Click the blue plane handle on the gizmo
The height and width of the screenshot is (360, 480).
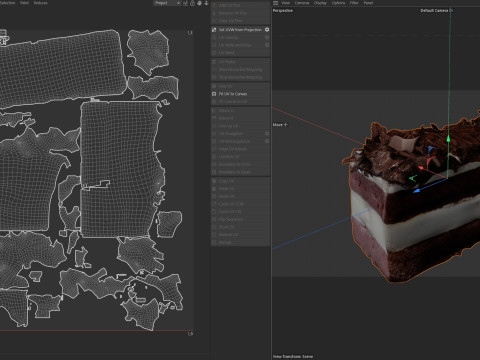431,150
